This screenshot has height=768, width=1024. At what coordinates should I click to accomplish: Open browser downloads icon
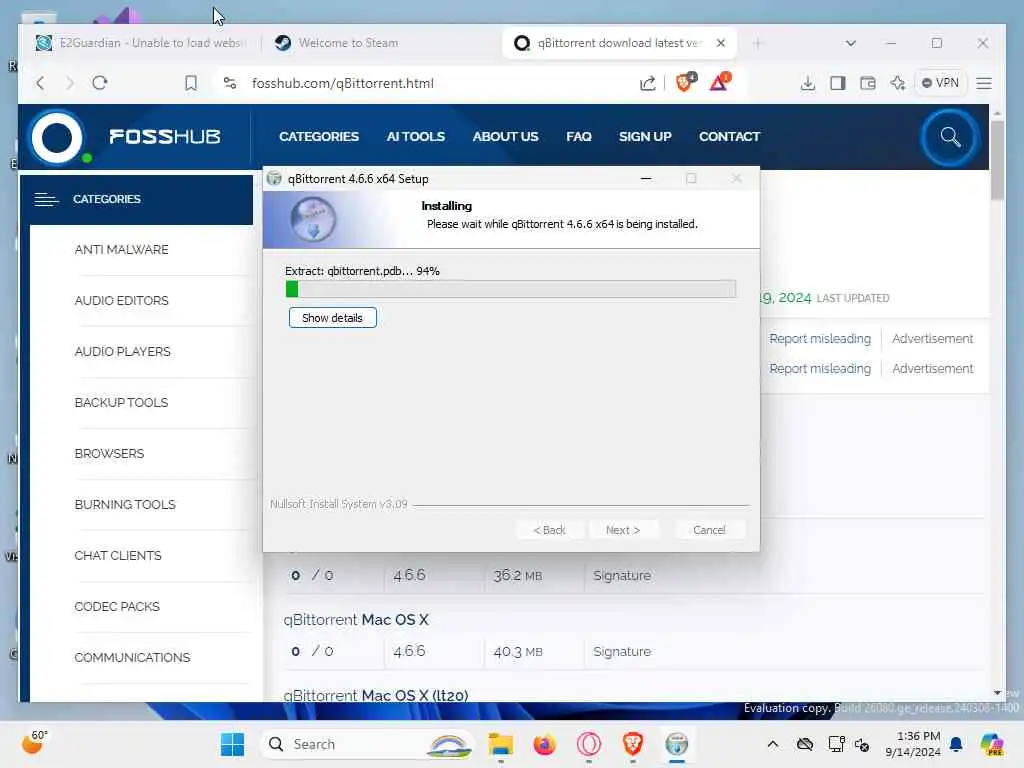tap(808, 83)
